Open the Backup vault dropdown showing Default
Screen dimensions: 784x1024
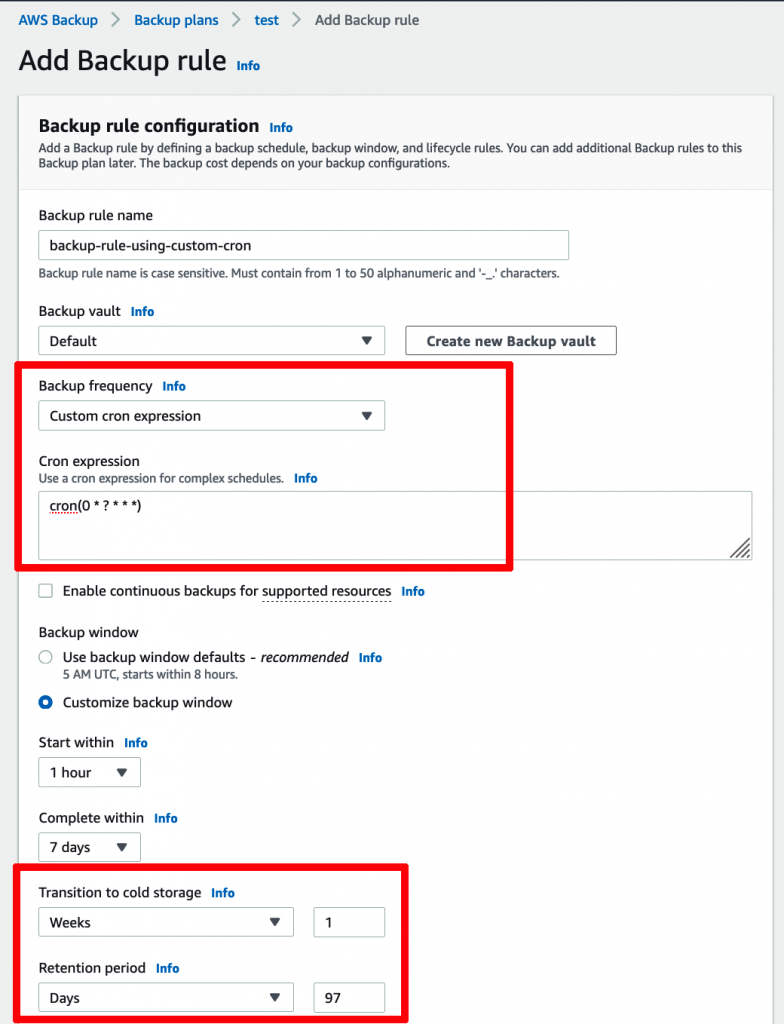click(211, 340)
